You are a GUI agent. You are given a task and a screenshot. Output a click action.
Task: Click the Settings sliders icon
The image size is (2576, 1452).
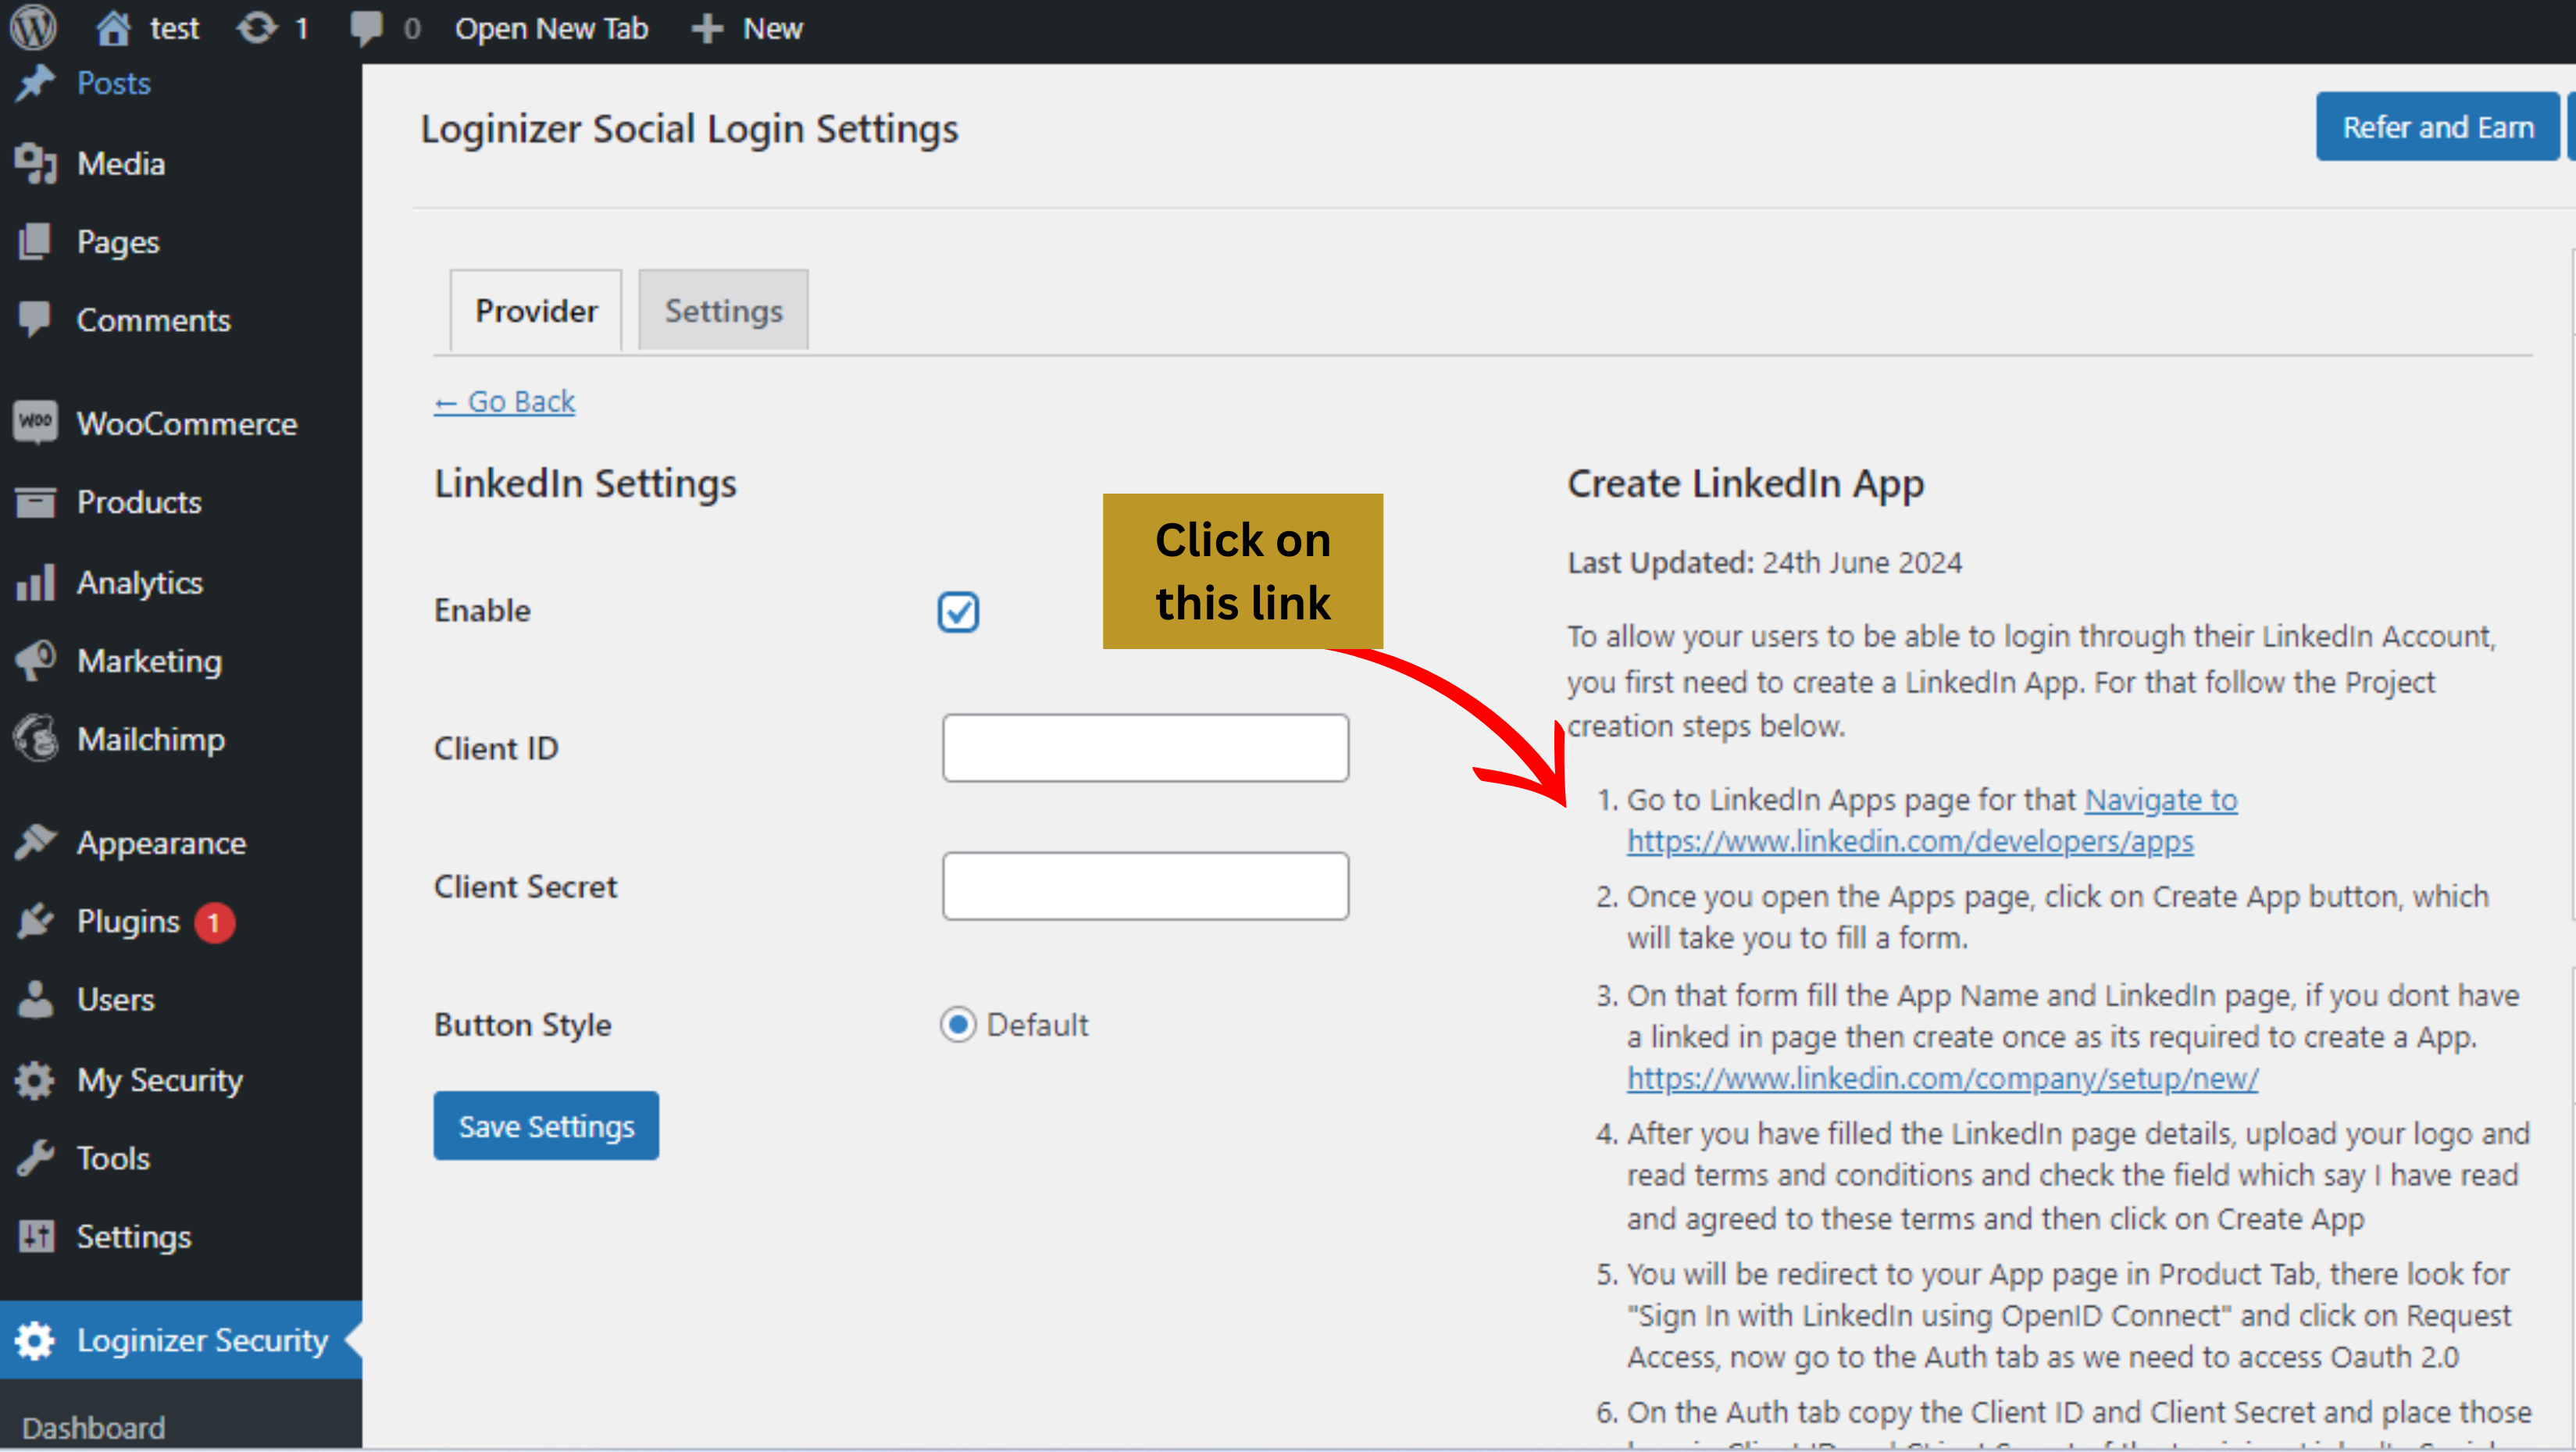[35, 1237]
